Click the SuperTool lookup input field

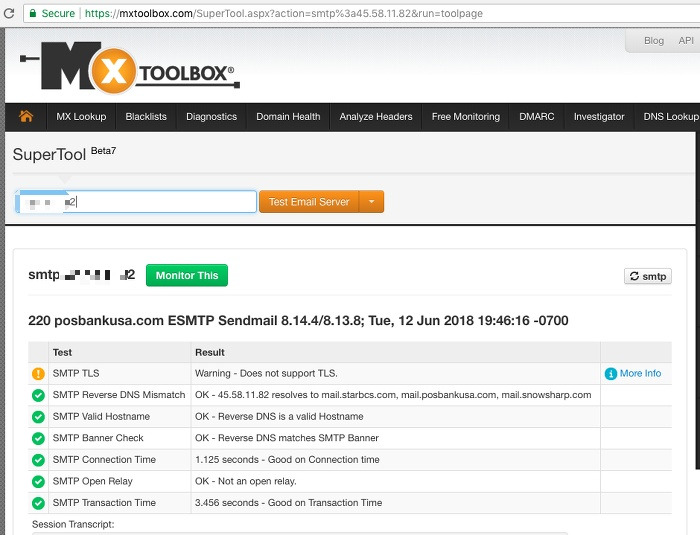[x=136, y=202]
